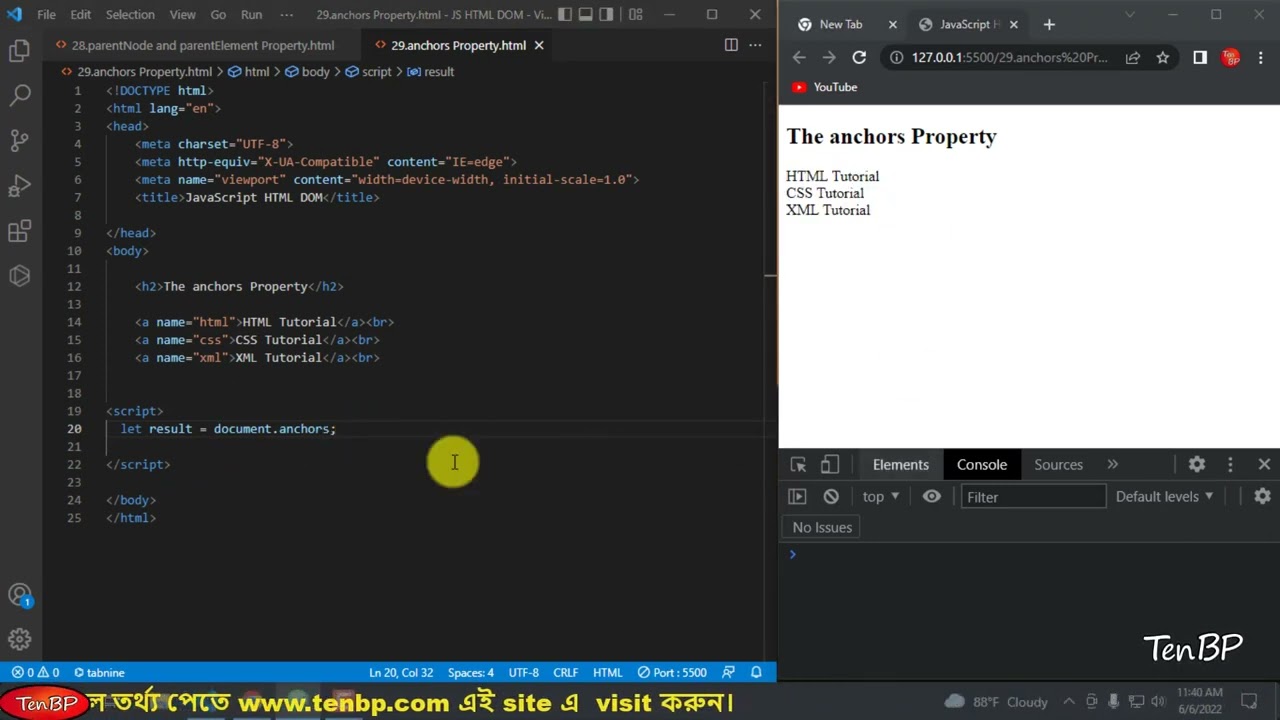Open the Run menu
The image size is (1280, 720).
click(251, 15)
